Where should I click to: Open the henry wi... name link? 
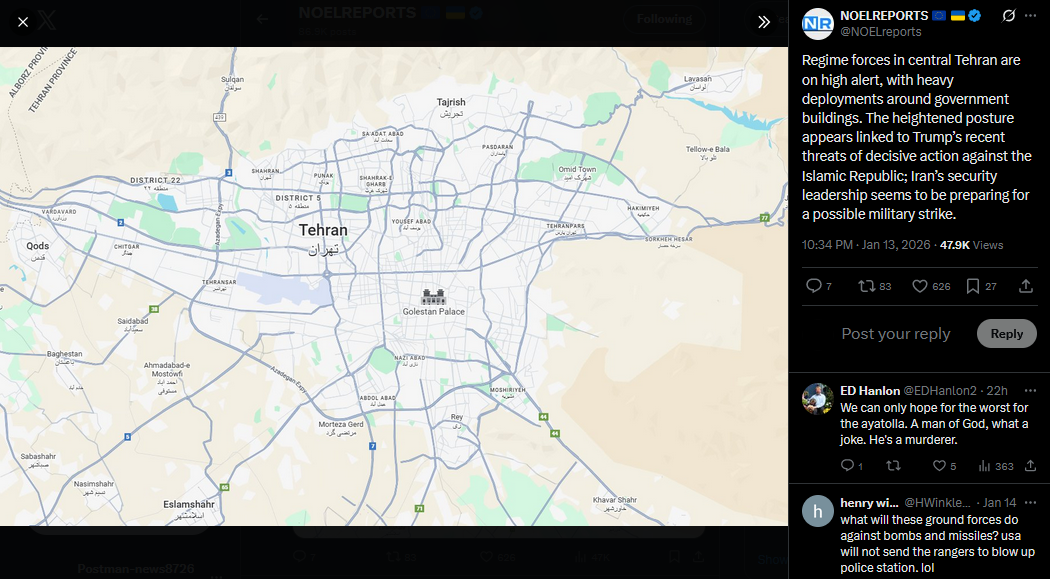click(x=869, y=503)
